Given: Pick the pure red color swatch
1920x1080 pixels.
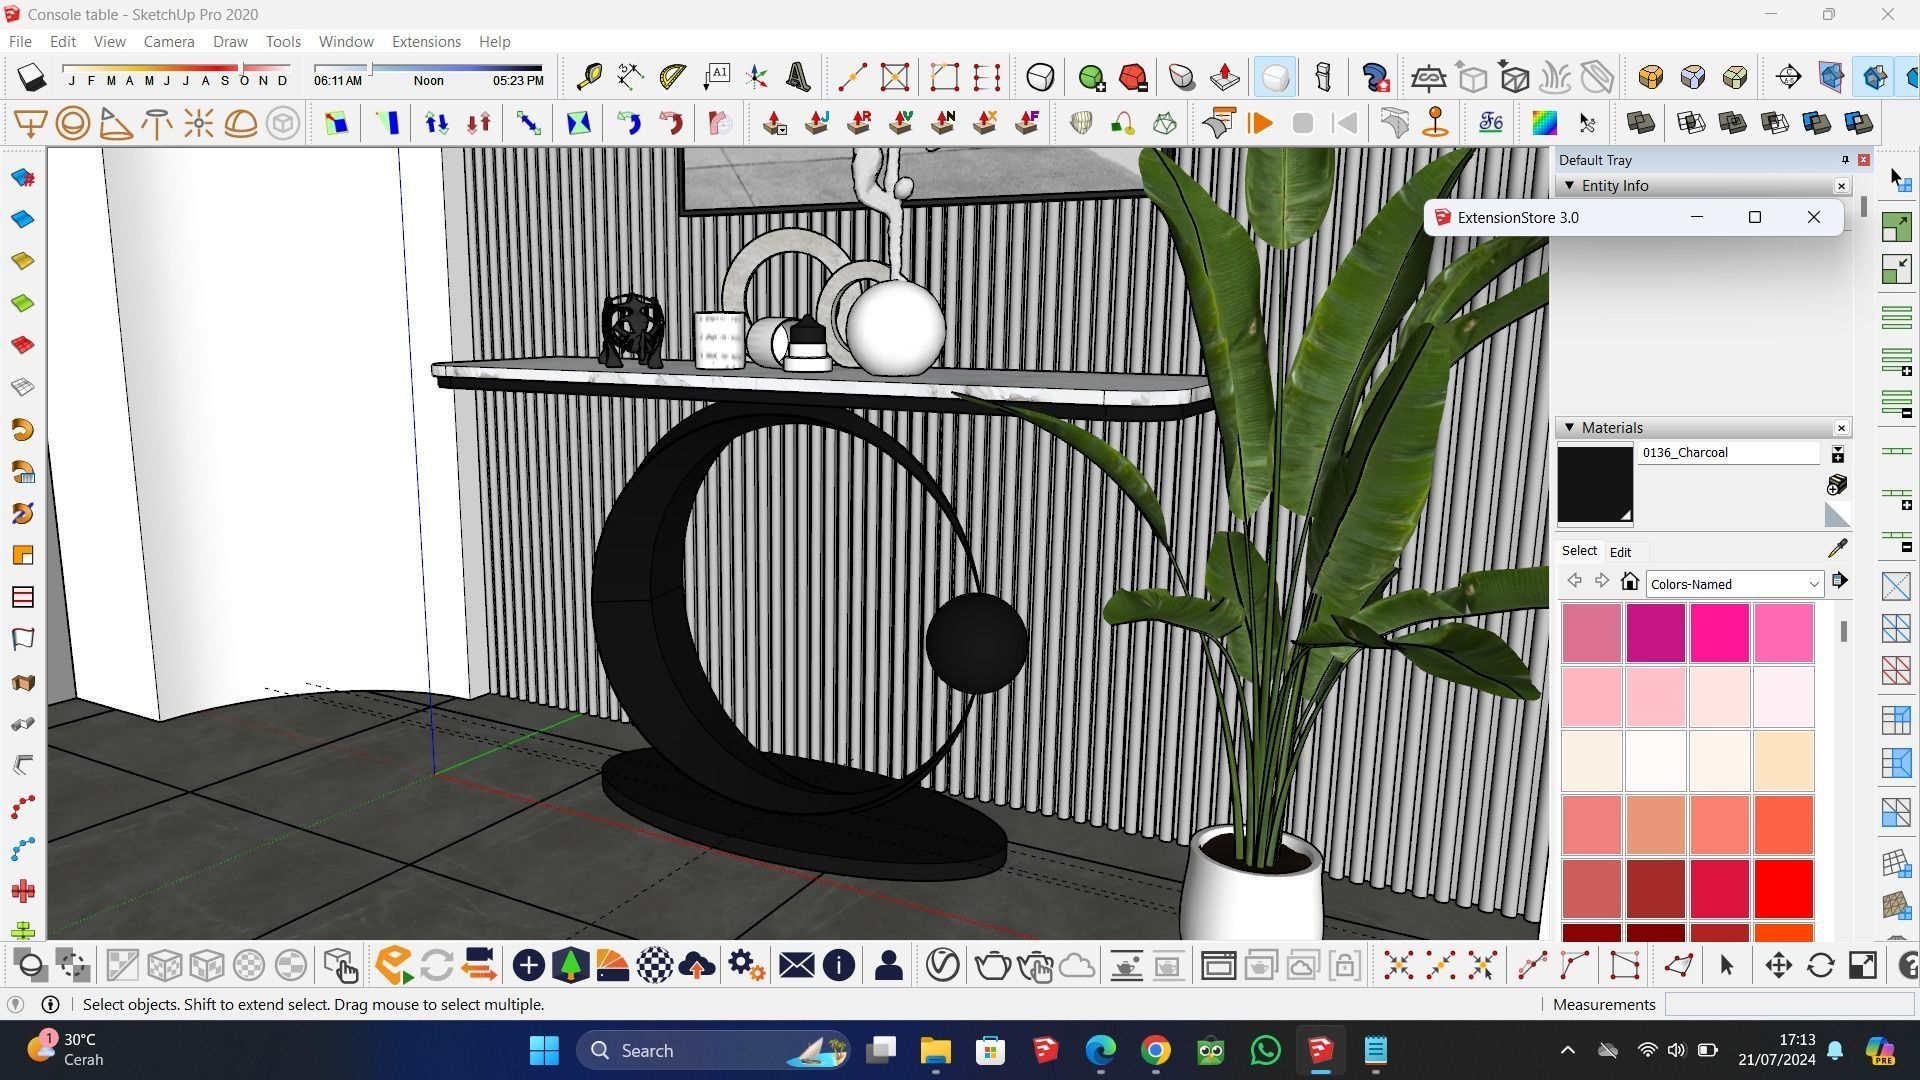Looking at the screenshot, I should click(x=1783, y=889).
